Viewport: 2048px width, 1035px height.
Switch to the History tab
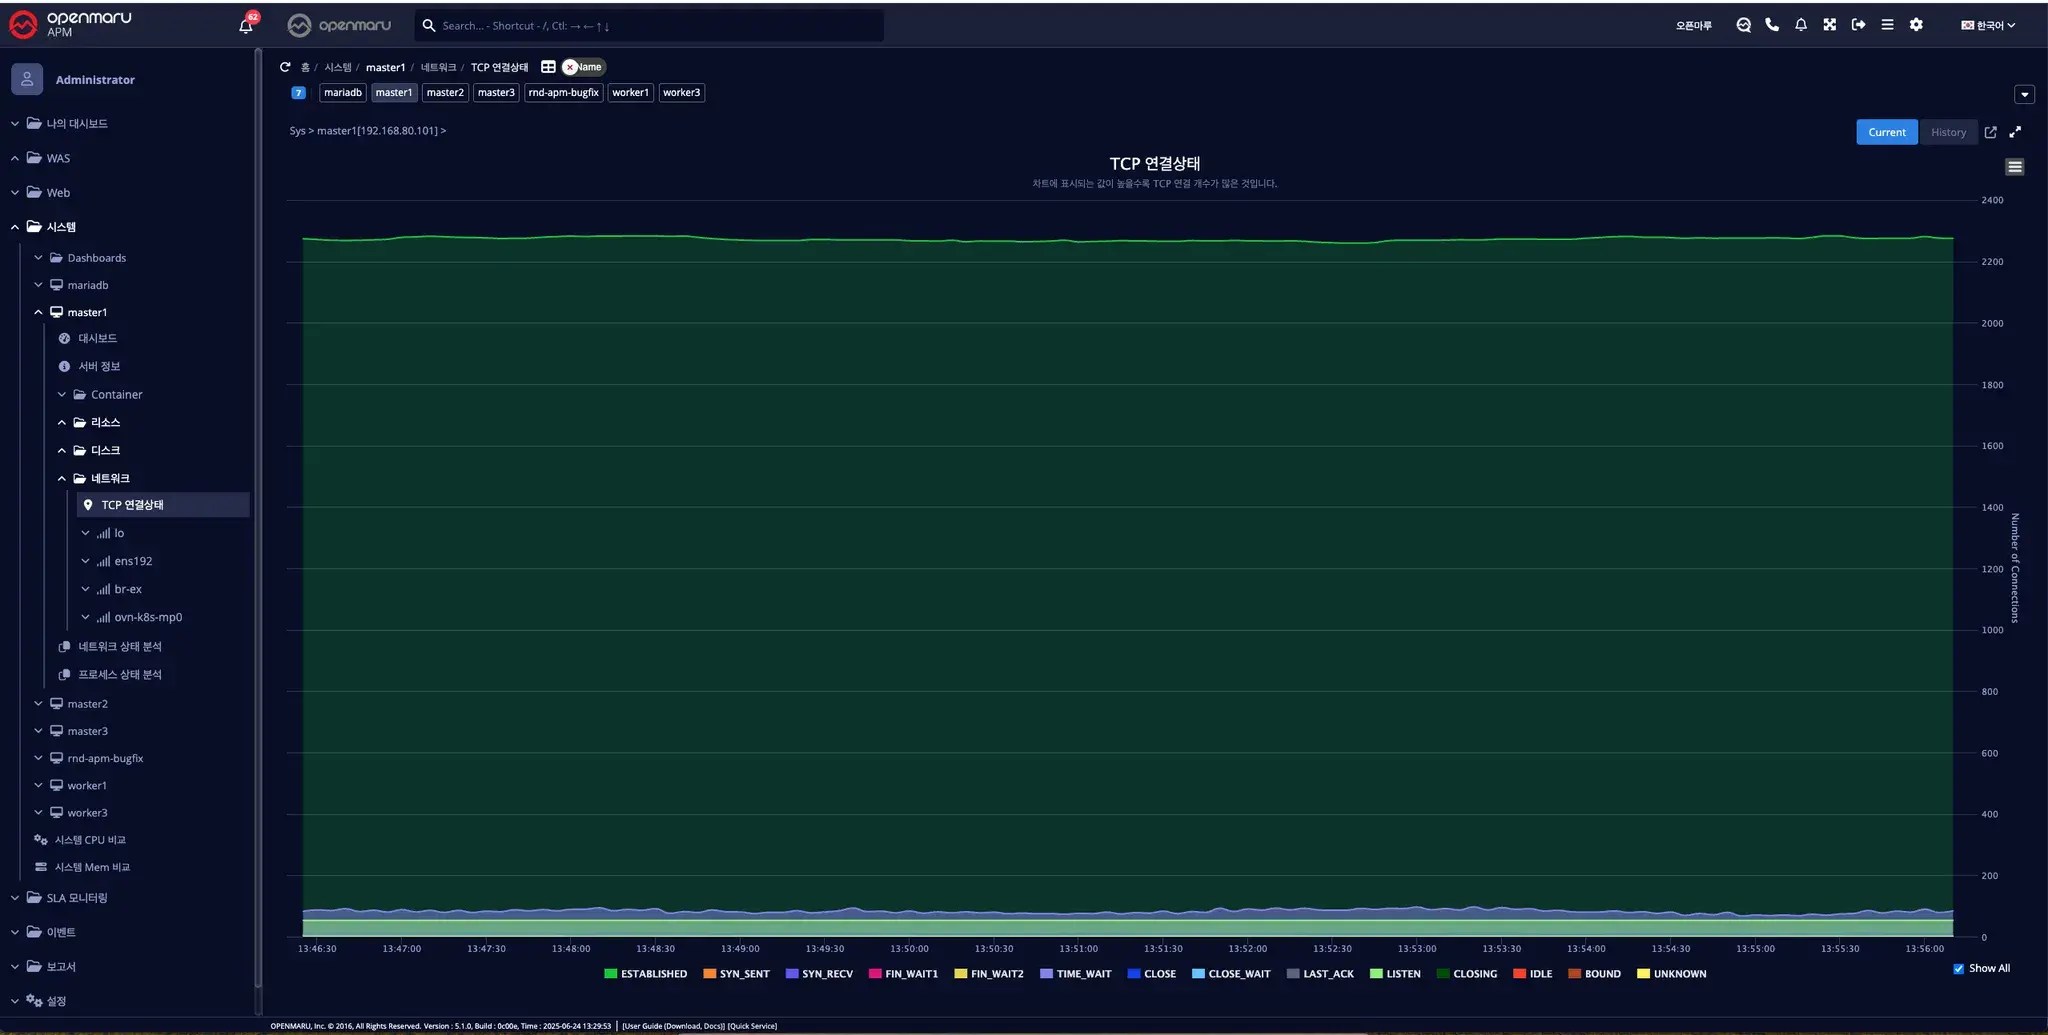(1948, 131)
